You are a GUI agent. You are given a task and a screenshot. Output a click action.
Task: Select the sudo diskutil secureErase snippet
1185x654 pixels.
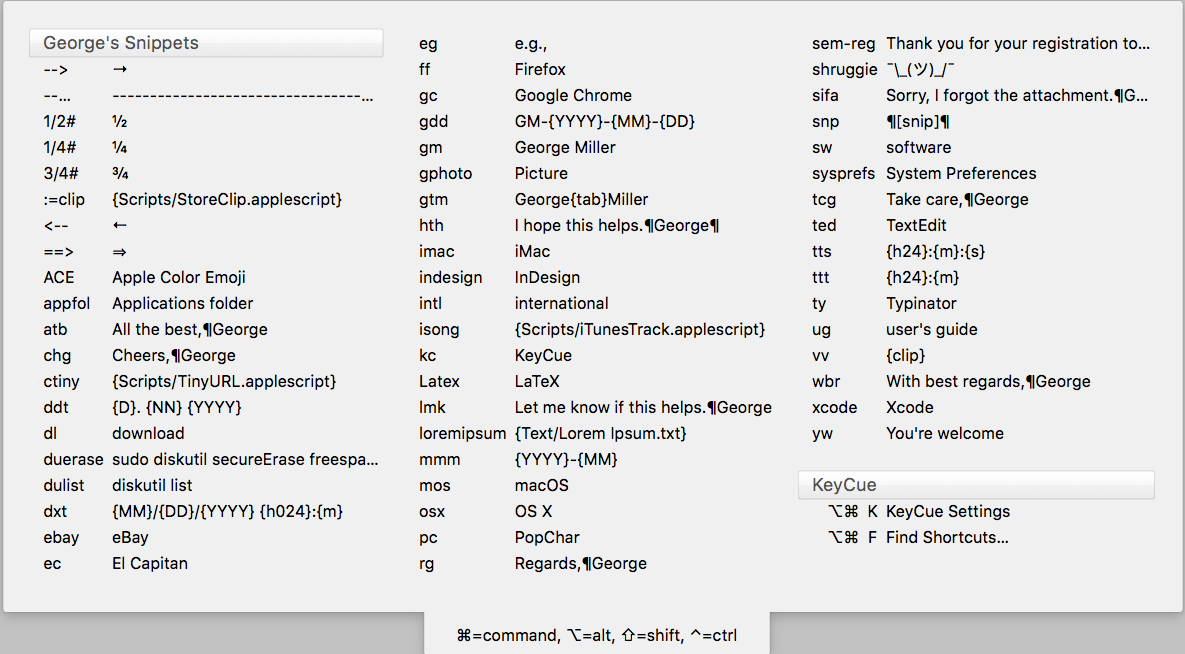point(245,460)
